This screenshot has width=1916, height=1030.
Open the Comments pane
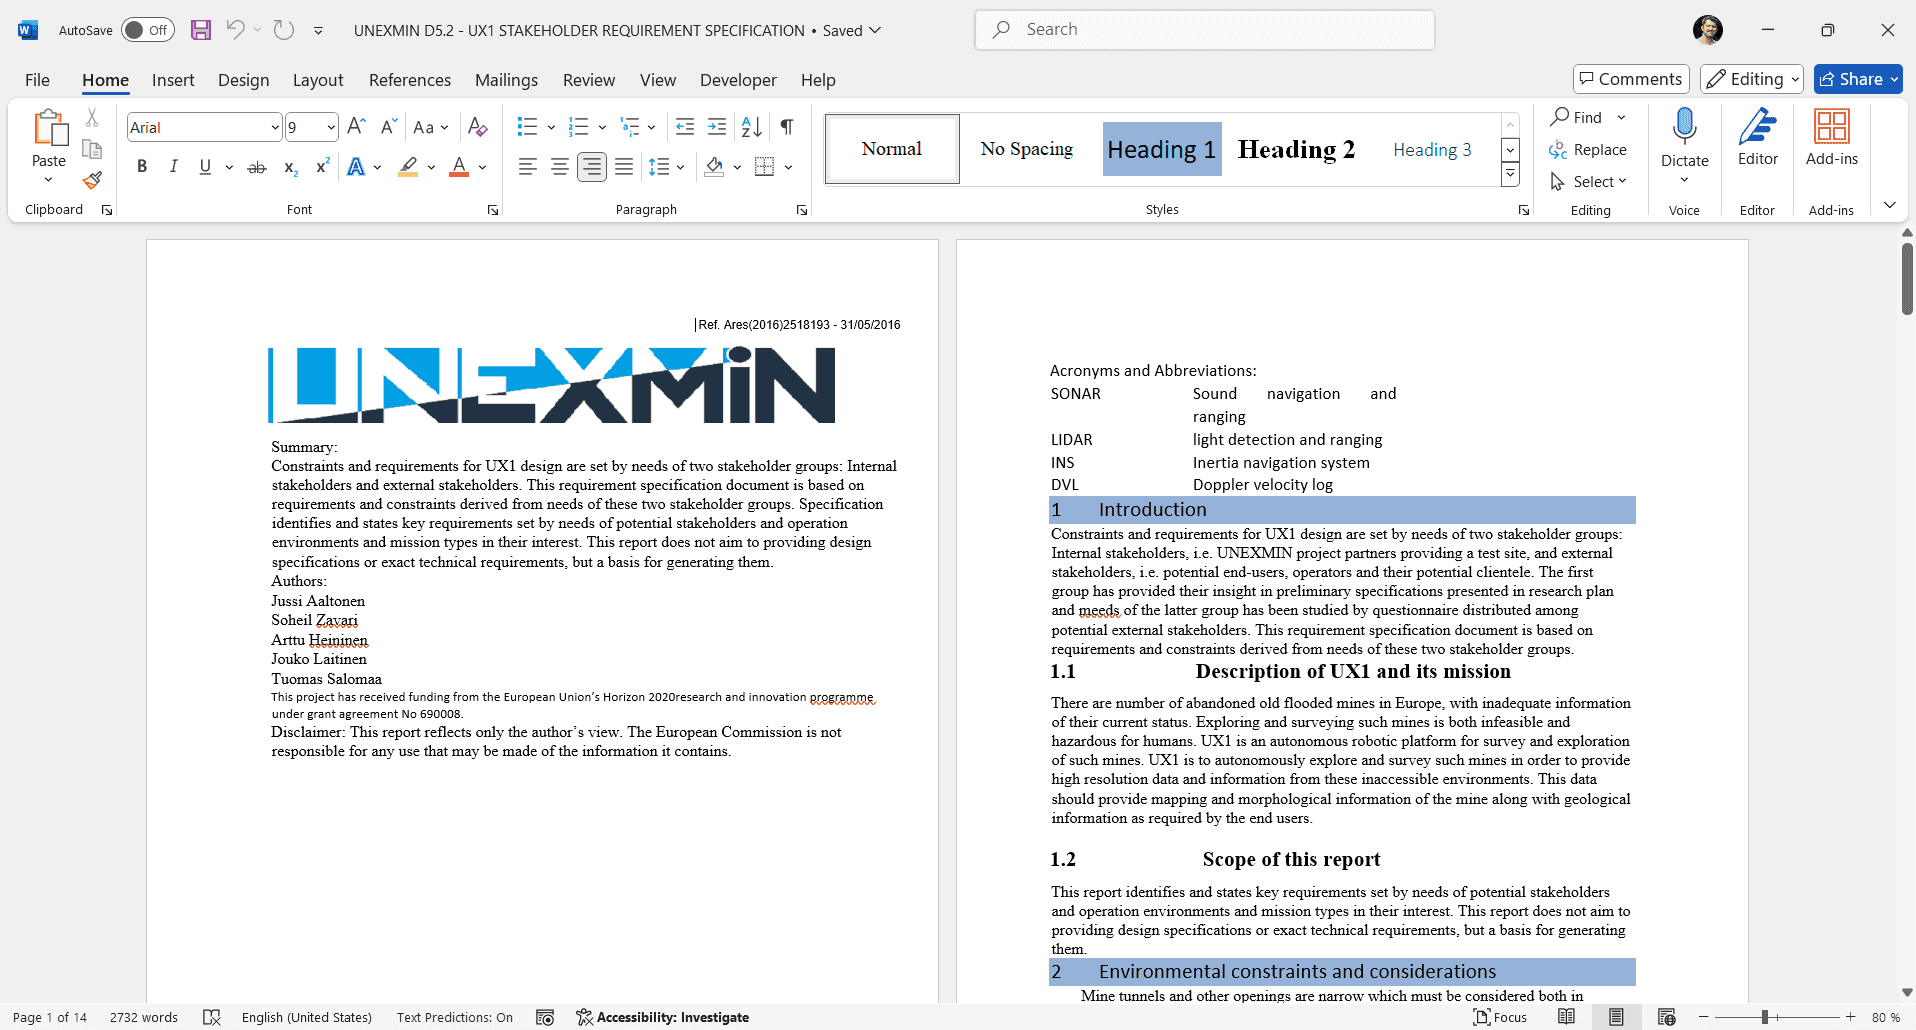(1631, 79)
